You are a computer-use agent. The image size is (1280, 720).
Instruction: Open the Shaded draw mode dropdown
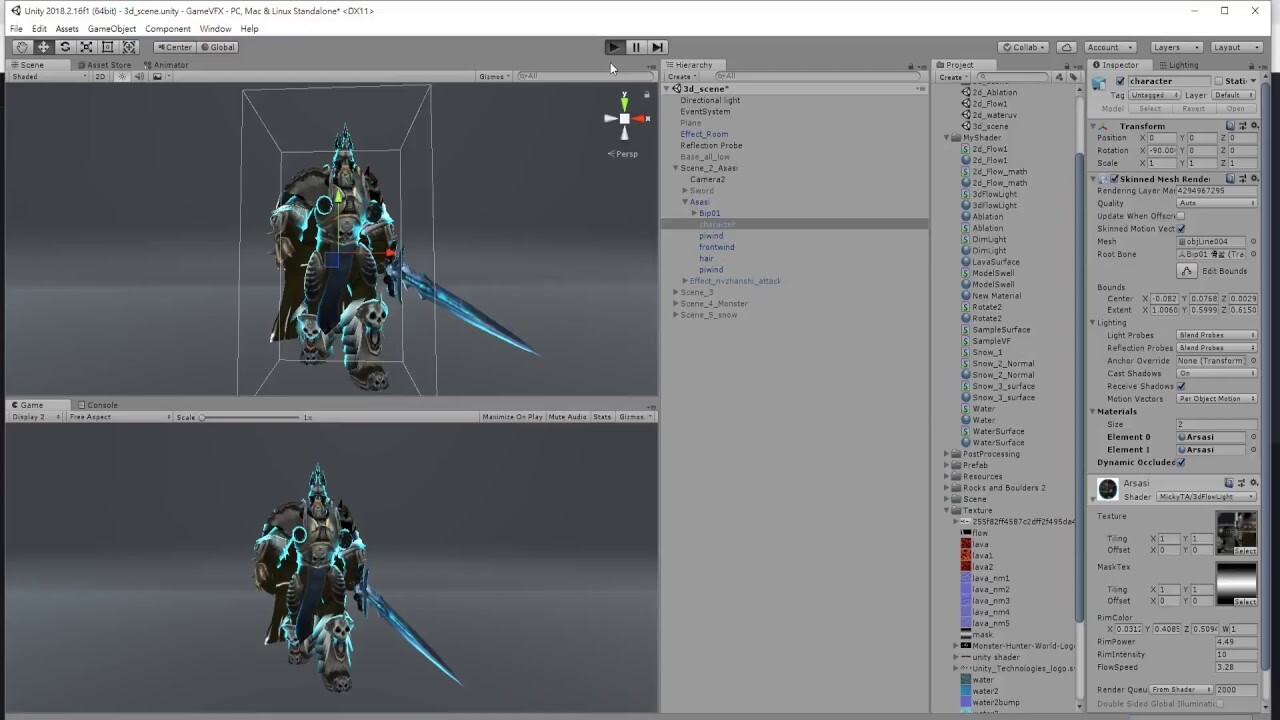49,76
